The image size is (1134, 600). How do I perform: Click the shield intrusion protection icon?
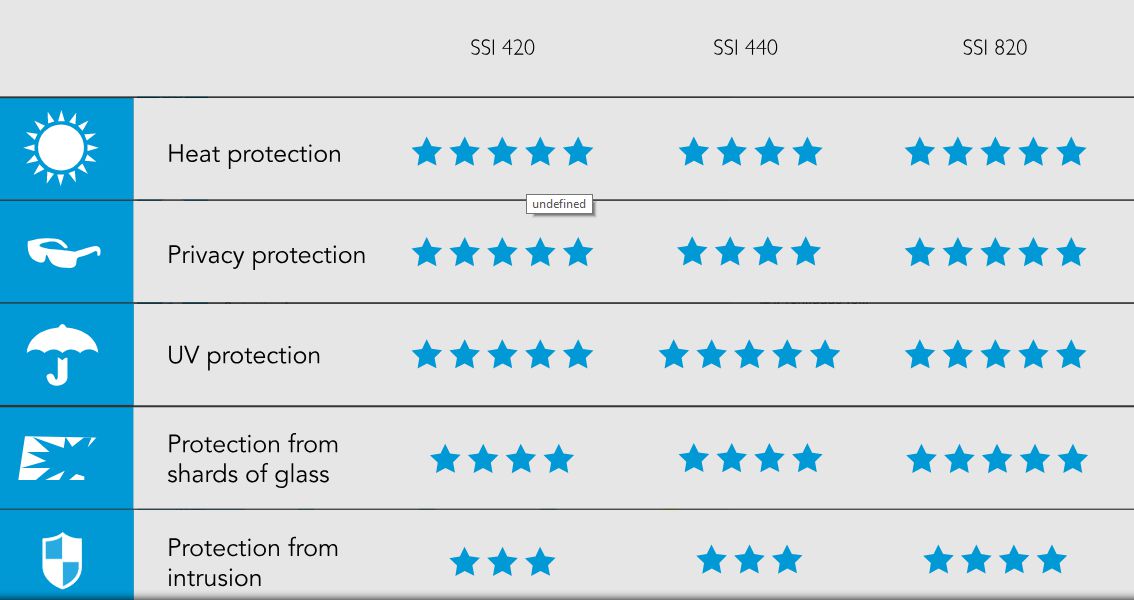(x=61, y=560)
